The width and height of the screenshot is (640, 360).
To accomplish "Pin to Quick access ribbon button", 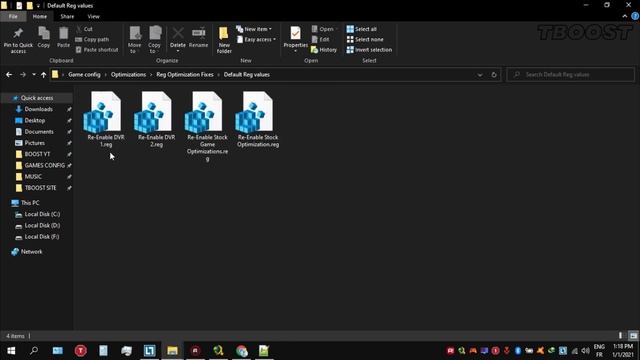I will [18, 40].
